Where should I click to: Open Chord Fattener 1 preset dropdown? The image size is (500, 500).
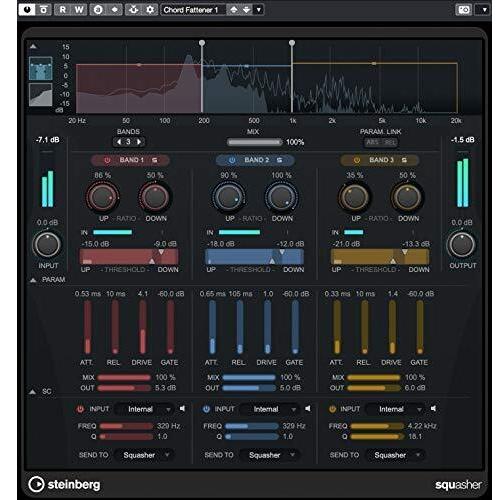259,10
